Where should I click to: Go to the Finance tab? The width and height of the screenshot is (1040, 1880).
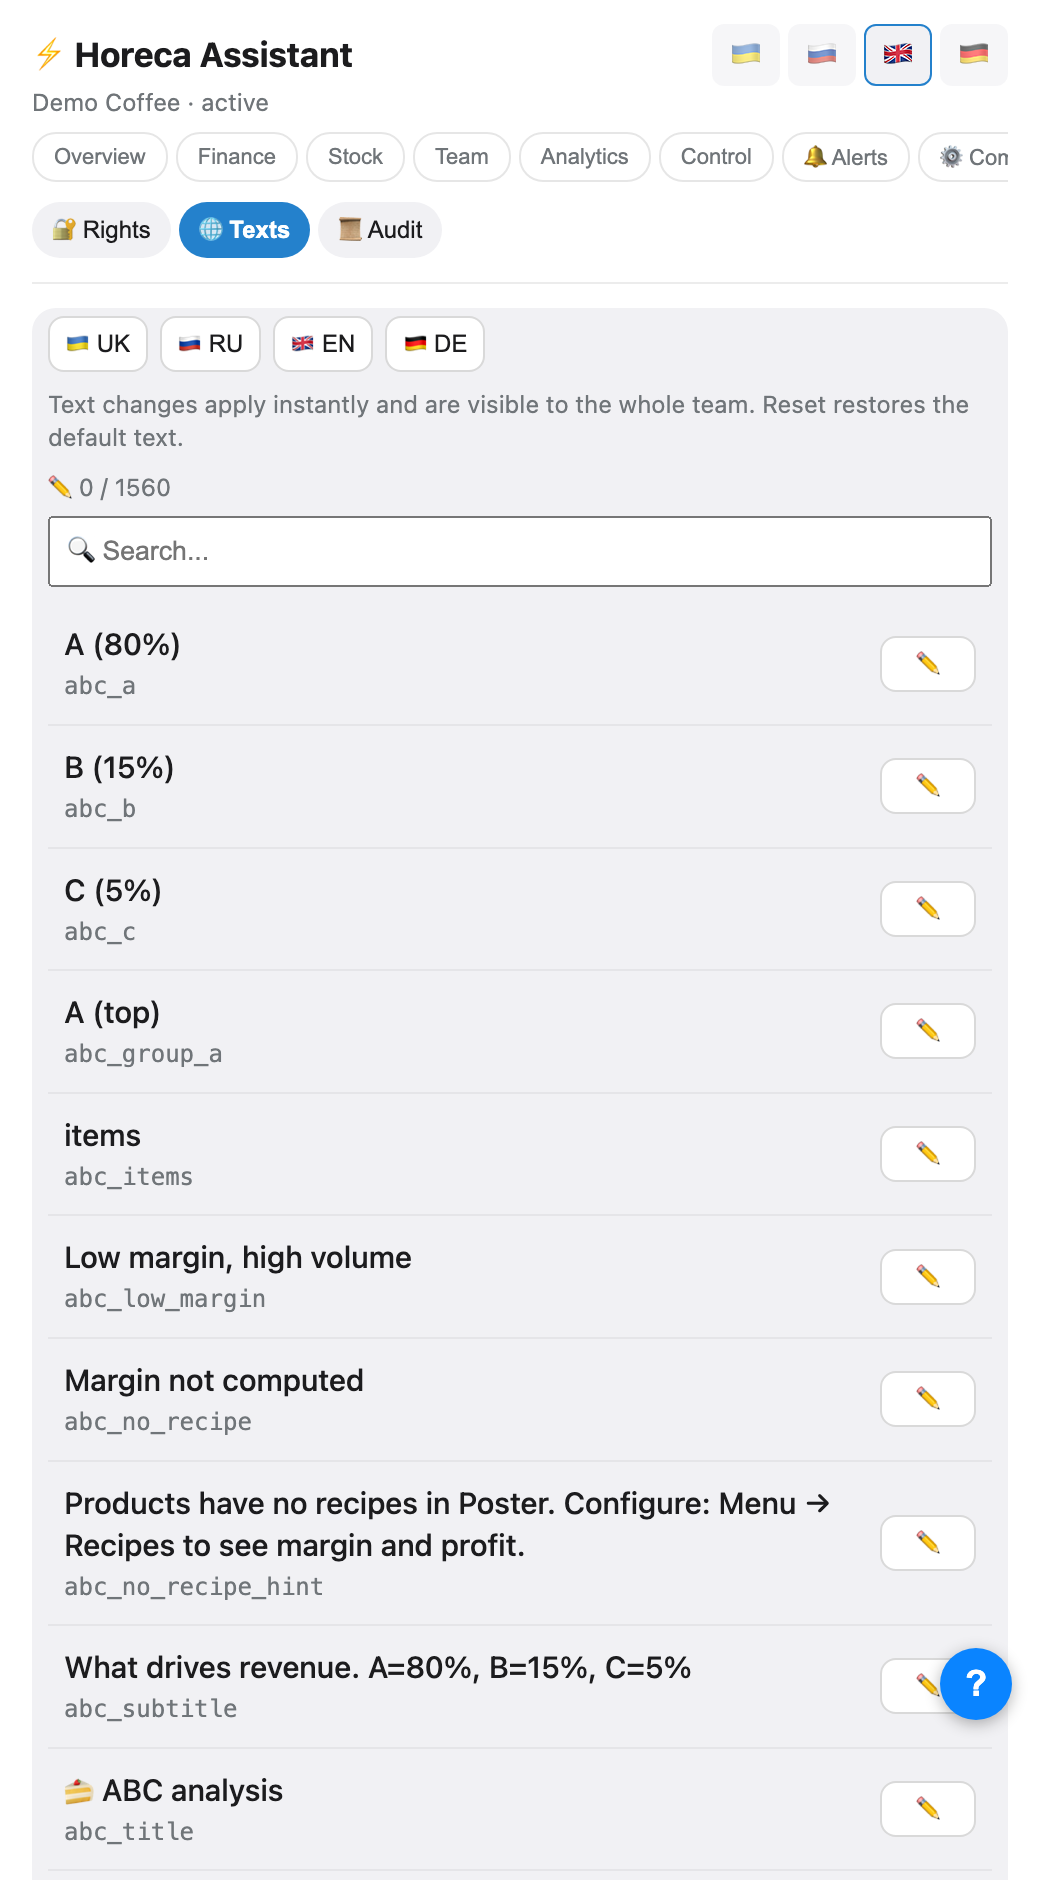pyautogui.click(x=237, y=157)
